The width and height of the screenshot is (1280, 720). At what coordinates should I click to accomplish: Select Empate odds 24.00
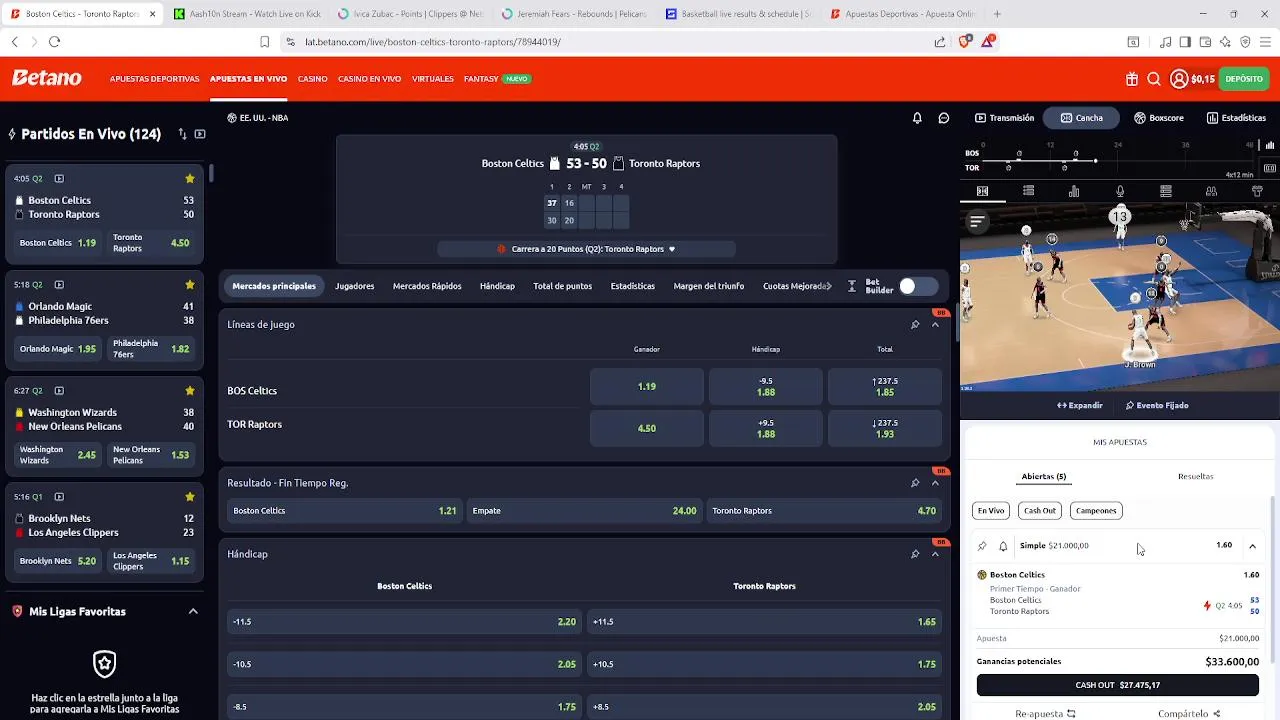point(585,511)
